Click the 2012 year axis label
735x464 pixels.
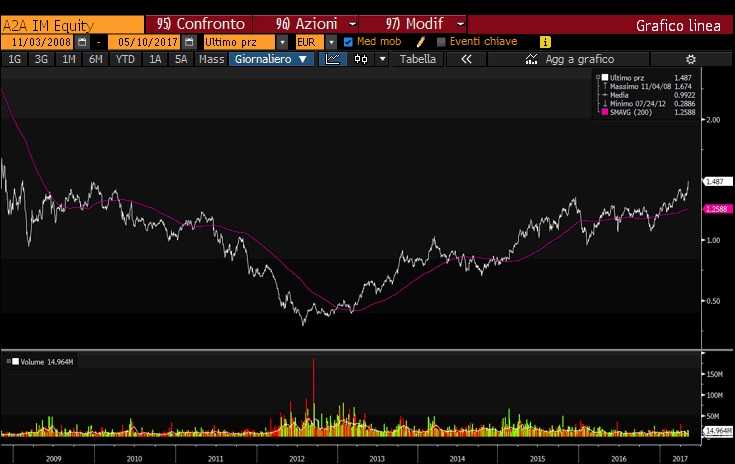297,458
